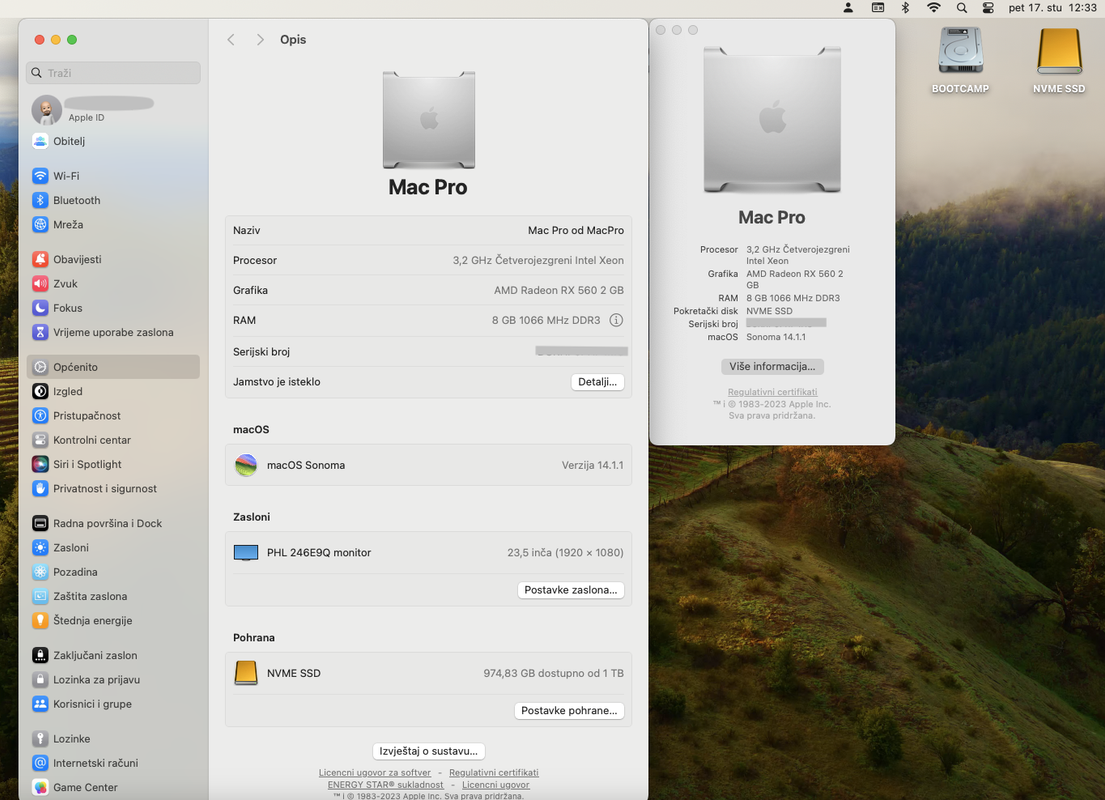The height and width of the screenshot is (800, 1105).
Task: Click the macOS Sonoma version row
Action: coord(428,465)
